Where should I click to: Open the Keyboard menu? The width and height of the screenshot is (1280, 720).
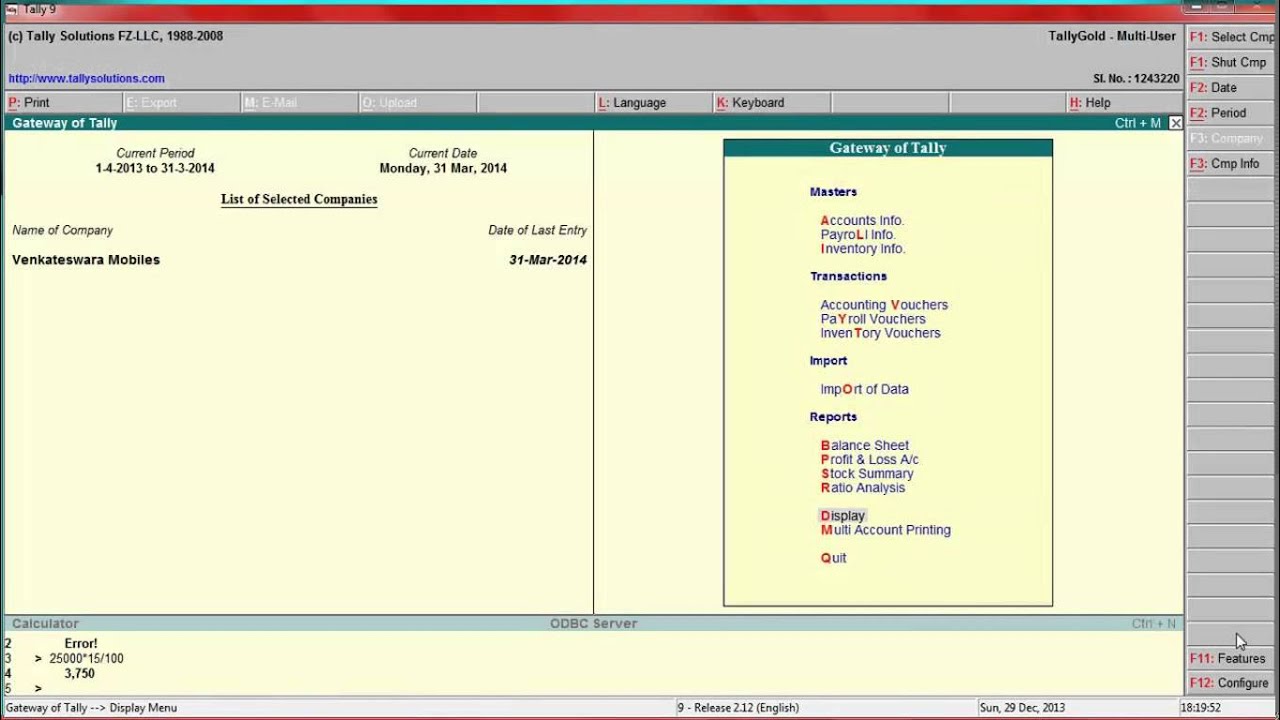tap(771, 102)
